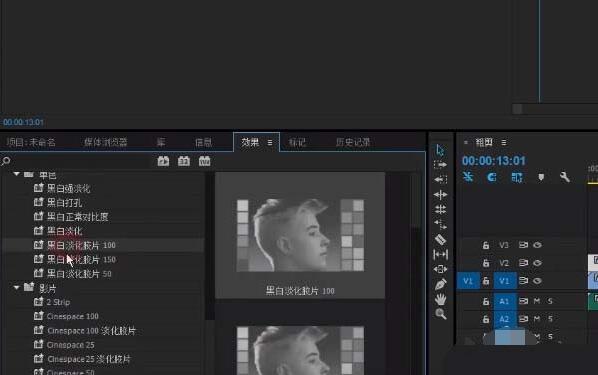Click the source monitor timecode 00:00:13:01

pyautogui.click(x=23, y=122)
